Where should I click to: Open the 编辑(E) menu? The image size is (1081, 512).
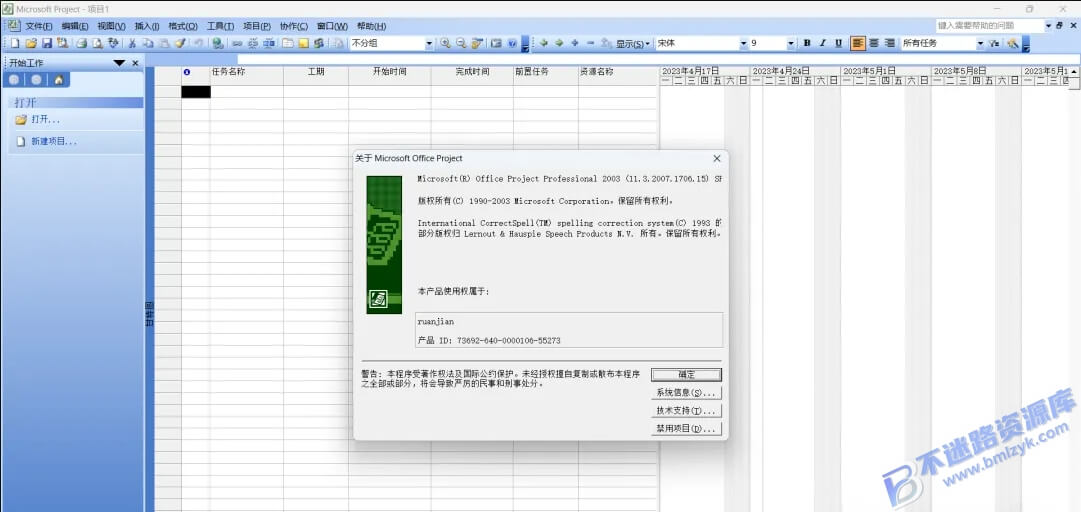74,26
